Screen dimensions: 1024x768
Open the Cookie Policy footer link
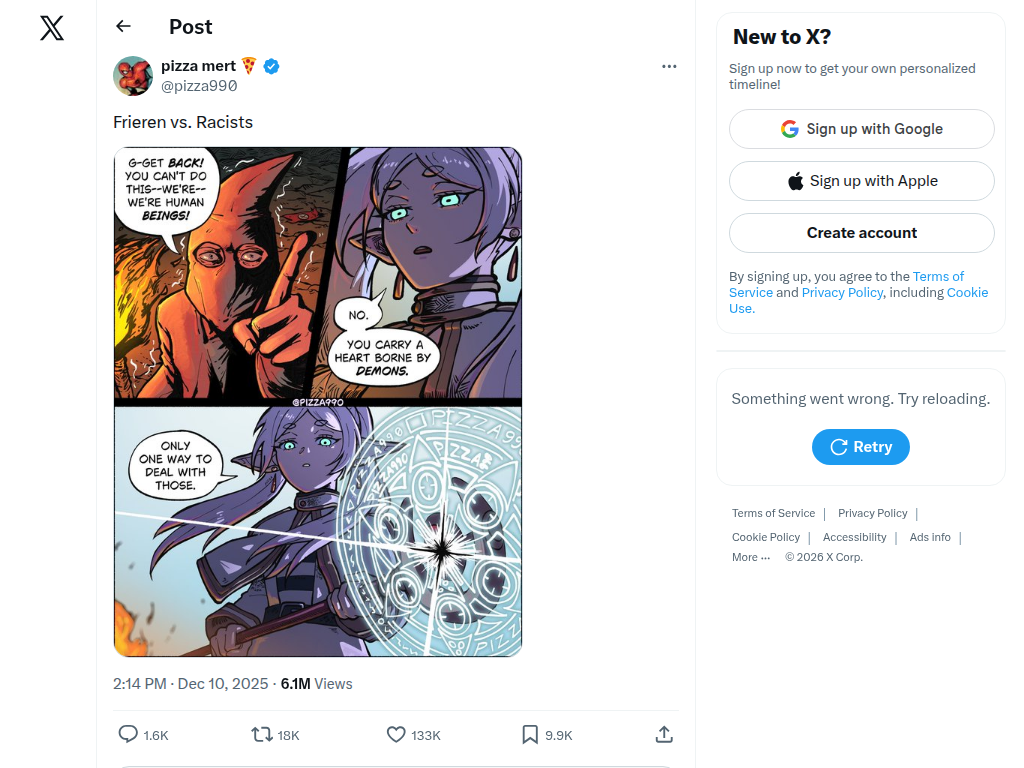point(765,537)
